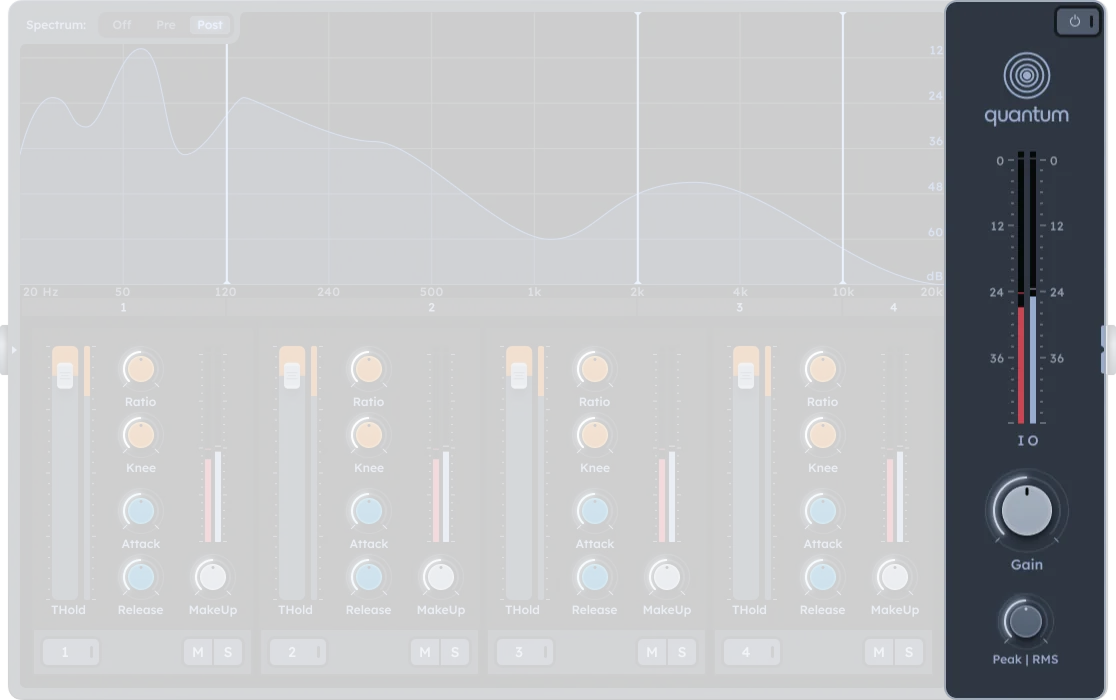Click the 2k crossover frequency line
Screen dimensions: 1116x700
[x=637, y=150]
